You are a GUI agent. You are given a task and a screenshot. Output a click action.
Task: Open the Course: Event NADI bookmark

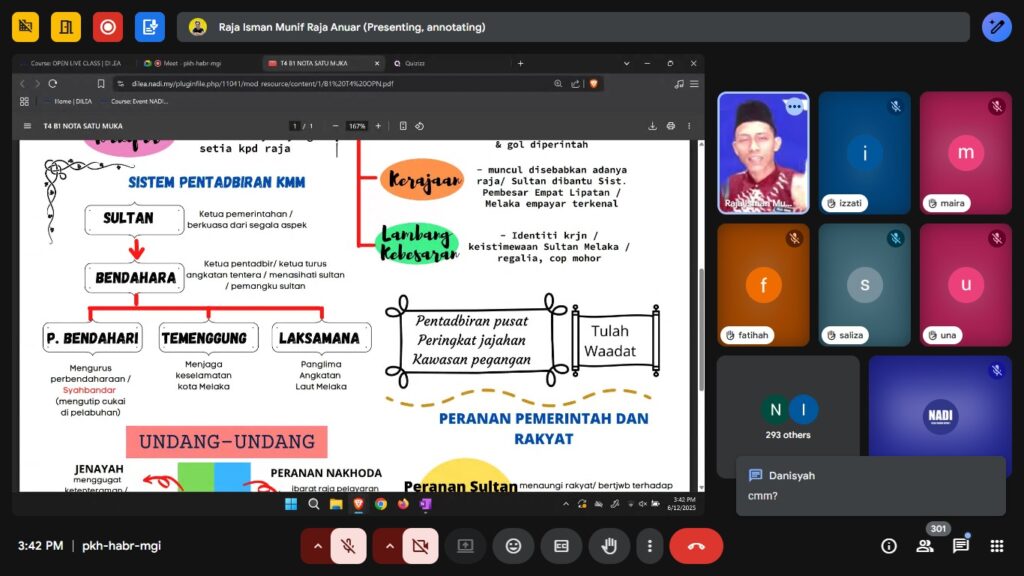tap(139, 101)
